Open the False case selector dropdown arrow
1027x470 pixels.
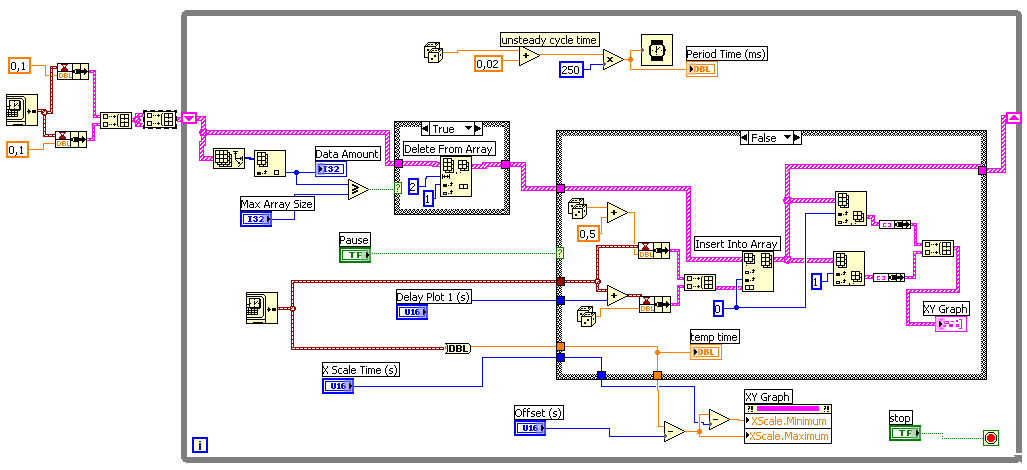click(x=787, y=138)
